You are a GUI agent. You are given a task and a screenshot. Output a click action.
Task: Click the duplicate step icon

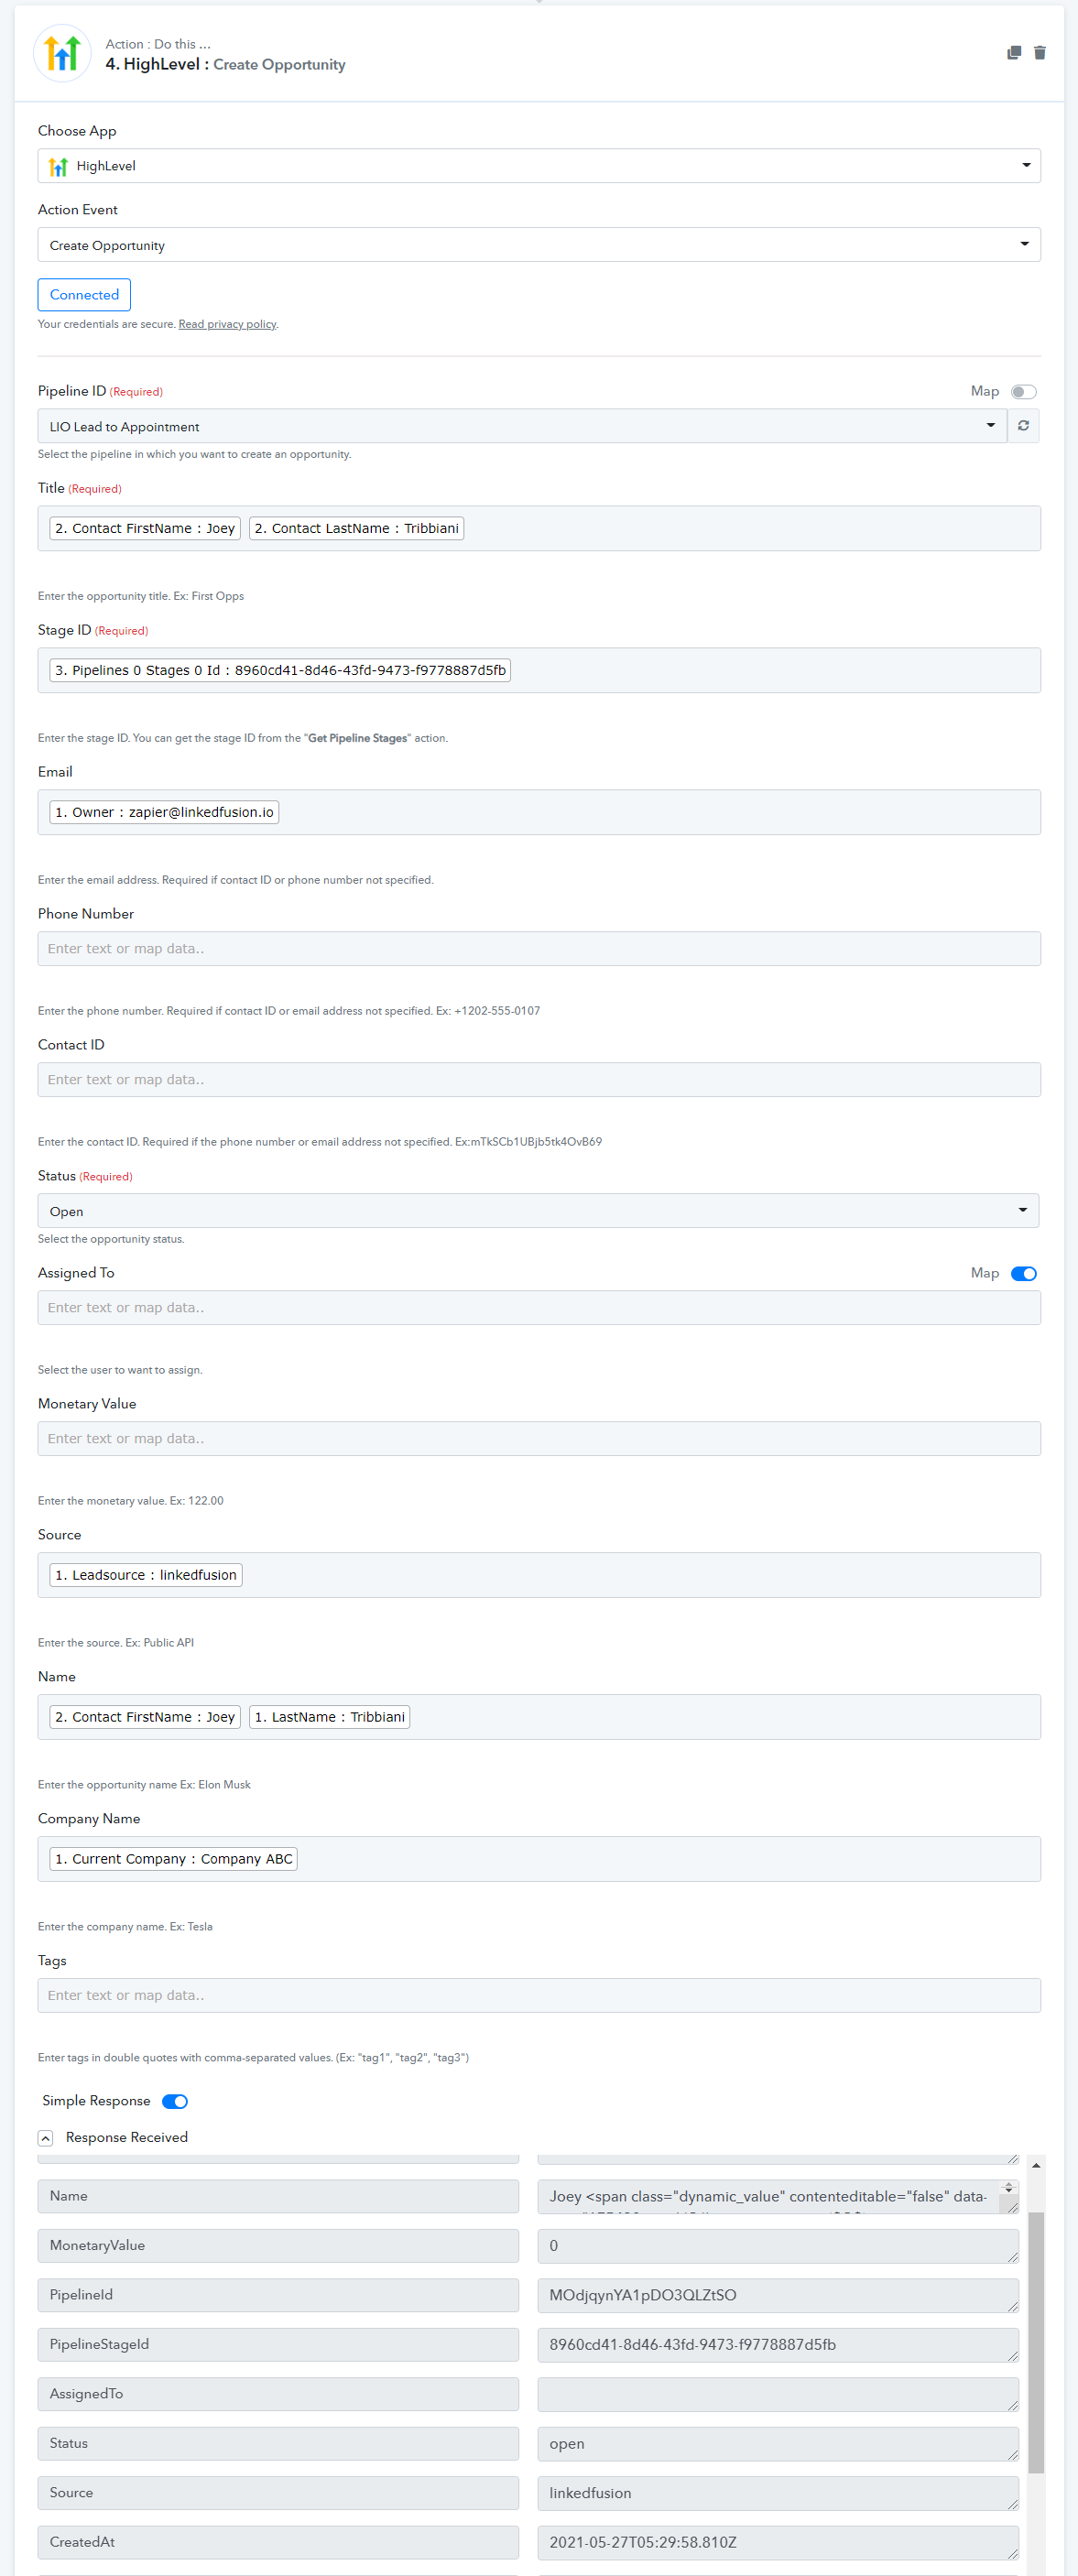click(x=1013, y=53)
